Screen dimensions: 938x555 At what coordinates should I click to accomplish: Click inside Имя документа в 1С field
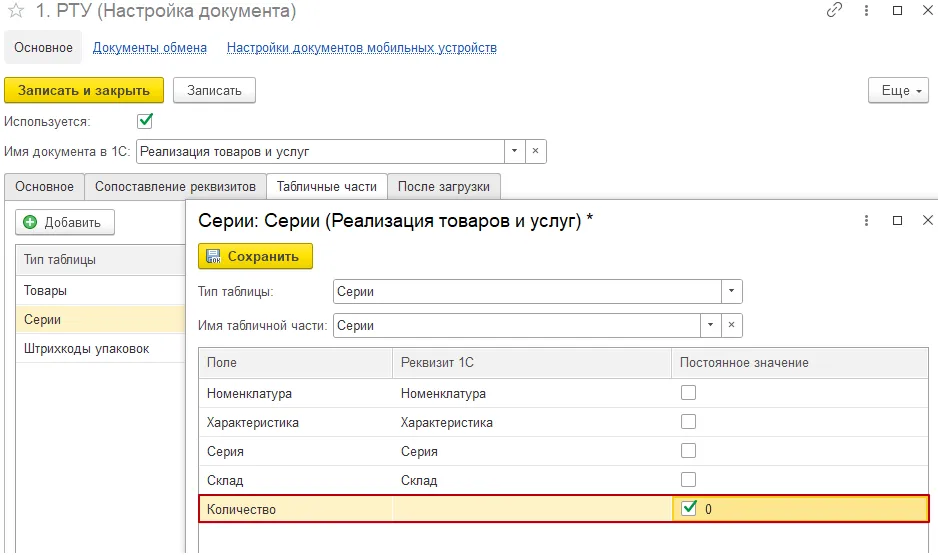point(321,151)
